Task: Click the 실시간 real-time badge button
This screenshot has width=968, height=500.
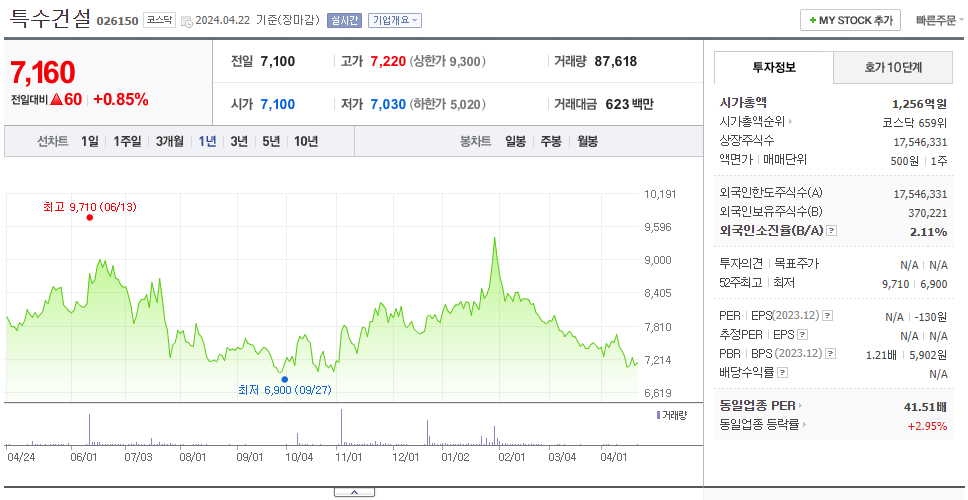Action: 344,20
